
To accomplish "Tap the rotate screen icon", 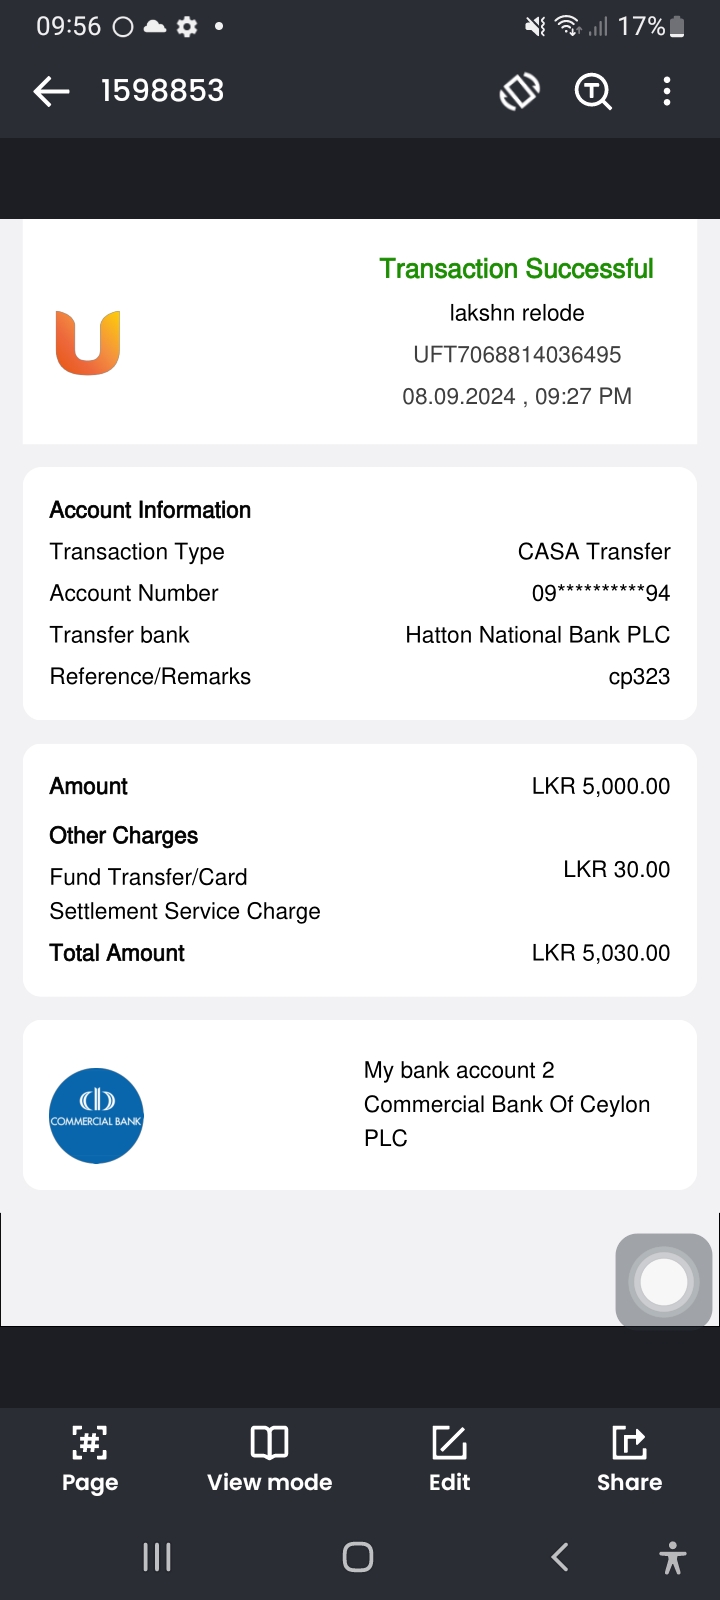I will point(519,92).
